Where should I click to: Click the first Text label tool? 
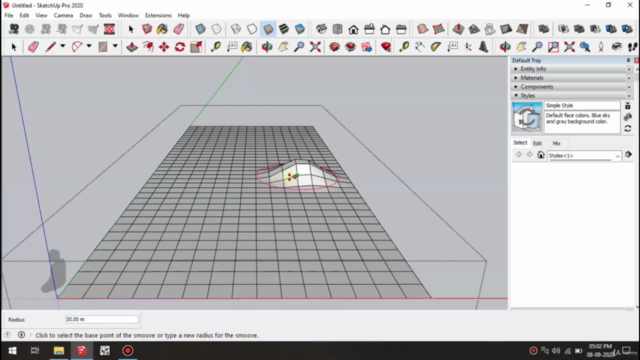[x=232, y=47]
